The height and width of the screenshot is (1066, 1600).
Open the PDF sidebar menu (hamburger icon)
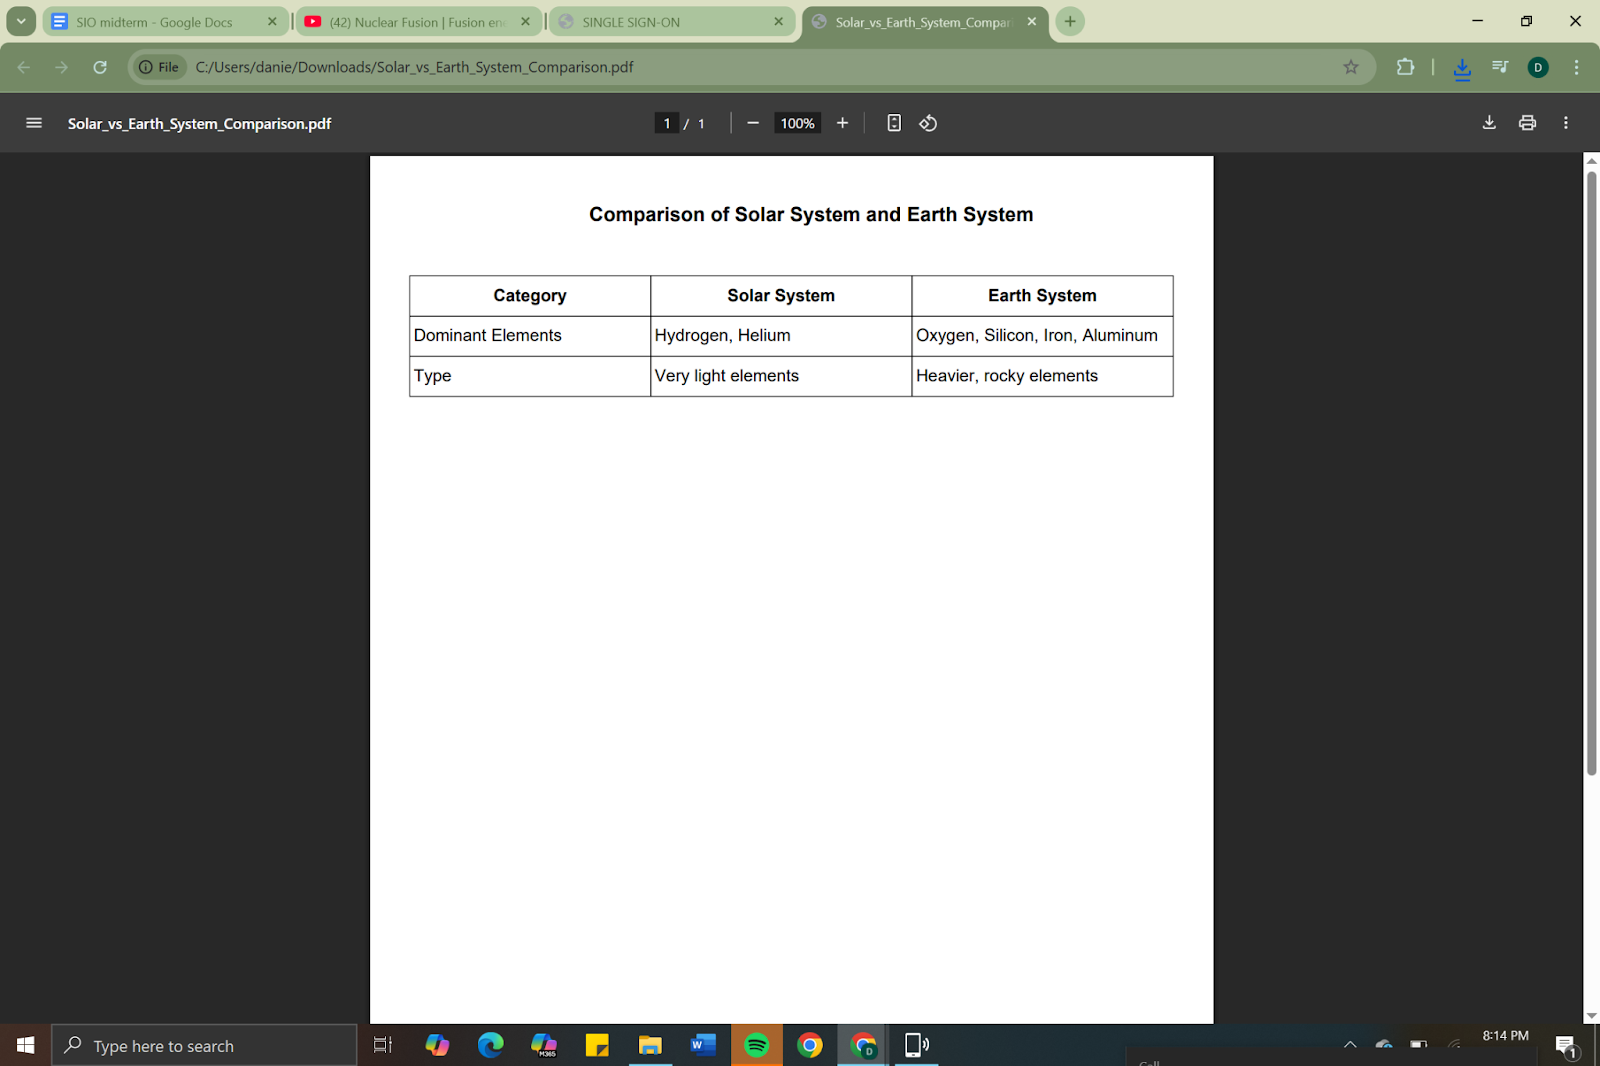(34, 123)
